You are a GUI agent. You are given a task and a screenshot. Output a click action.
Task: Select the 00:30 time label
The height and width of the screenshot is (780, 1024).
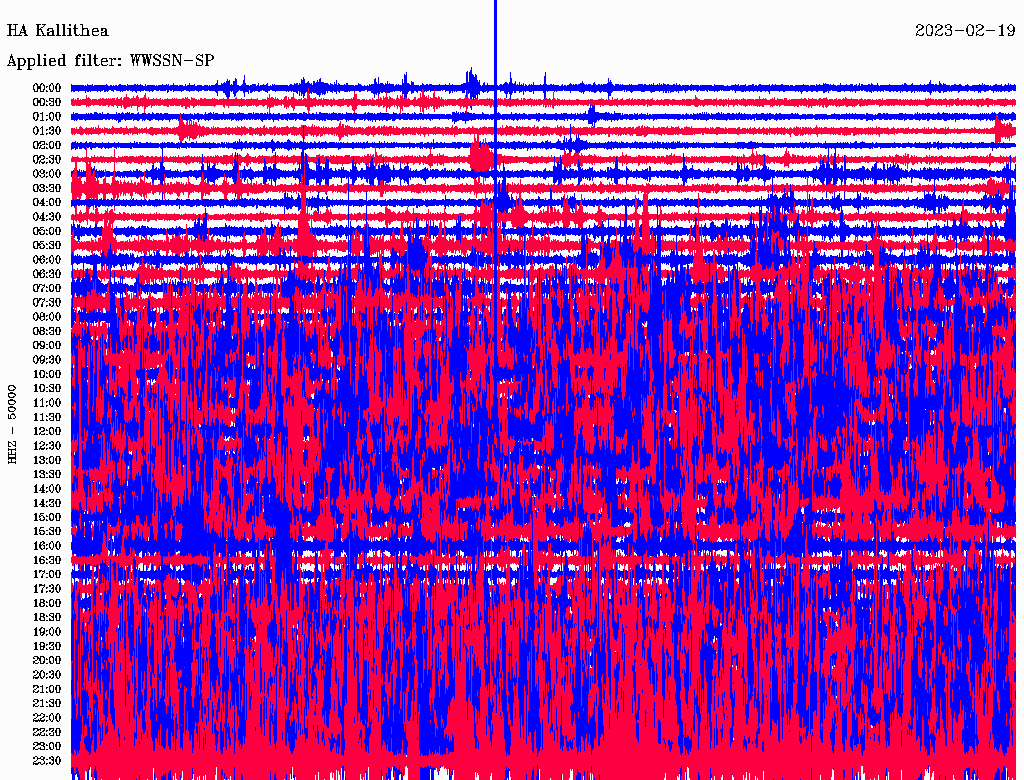click(x=47, y=103)
